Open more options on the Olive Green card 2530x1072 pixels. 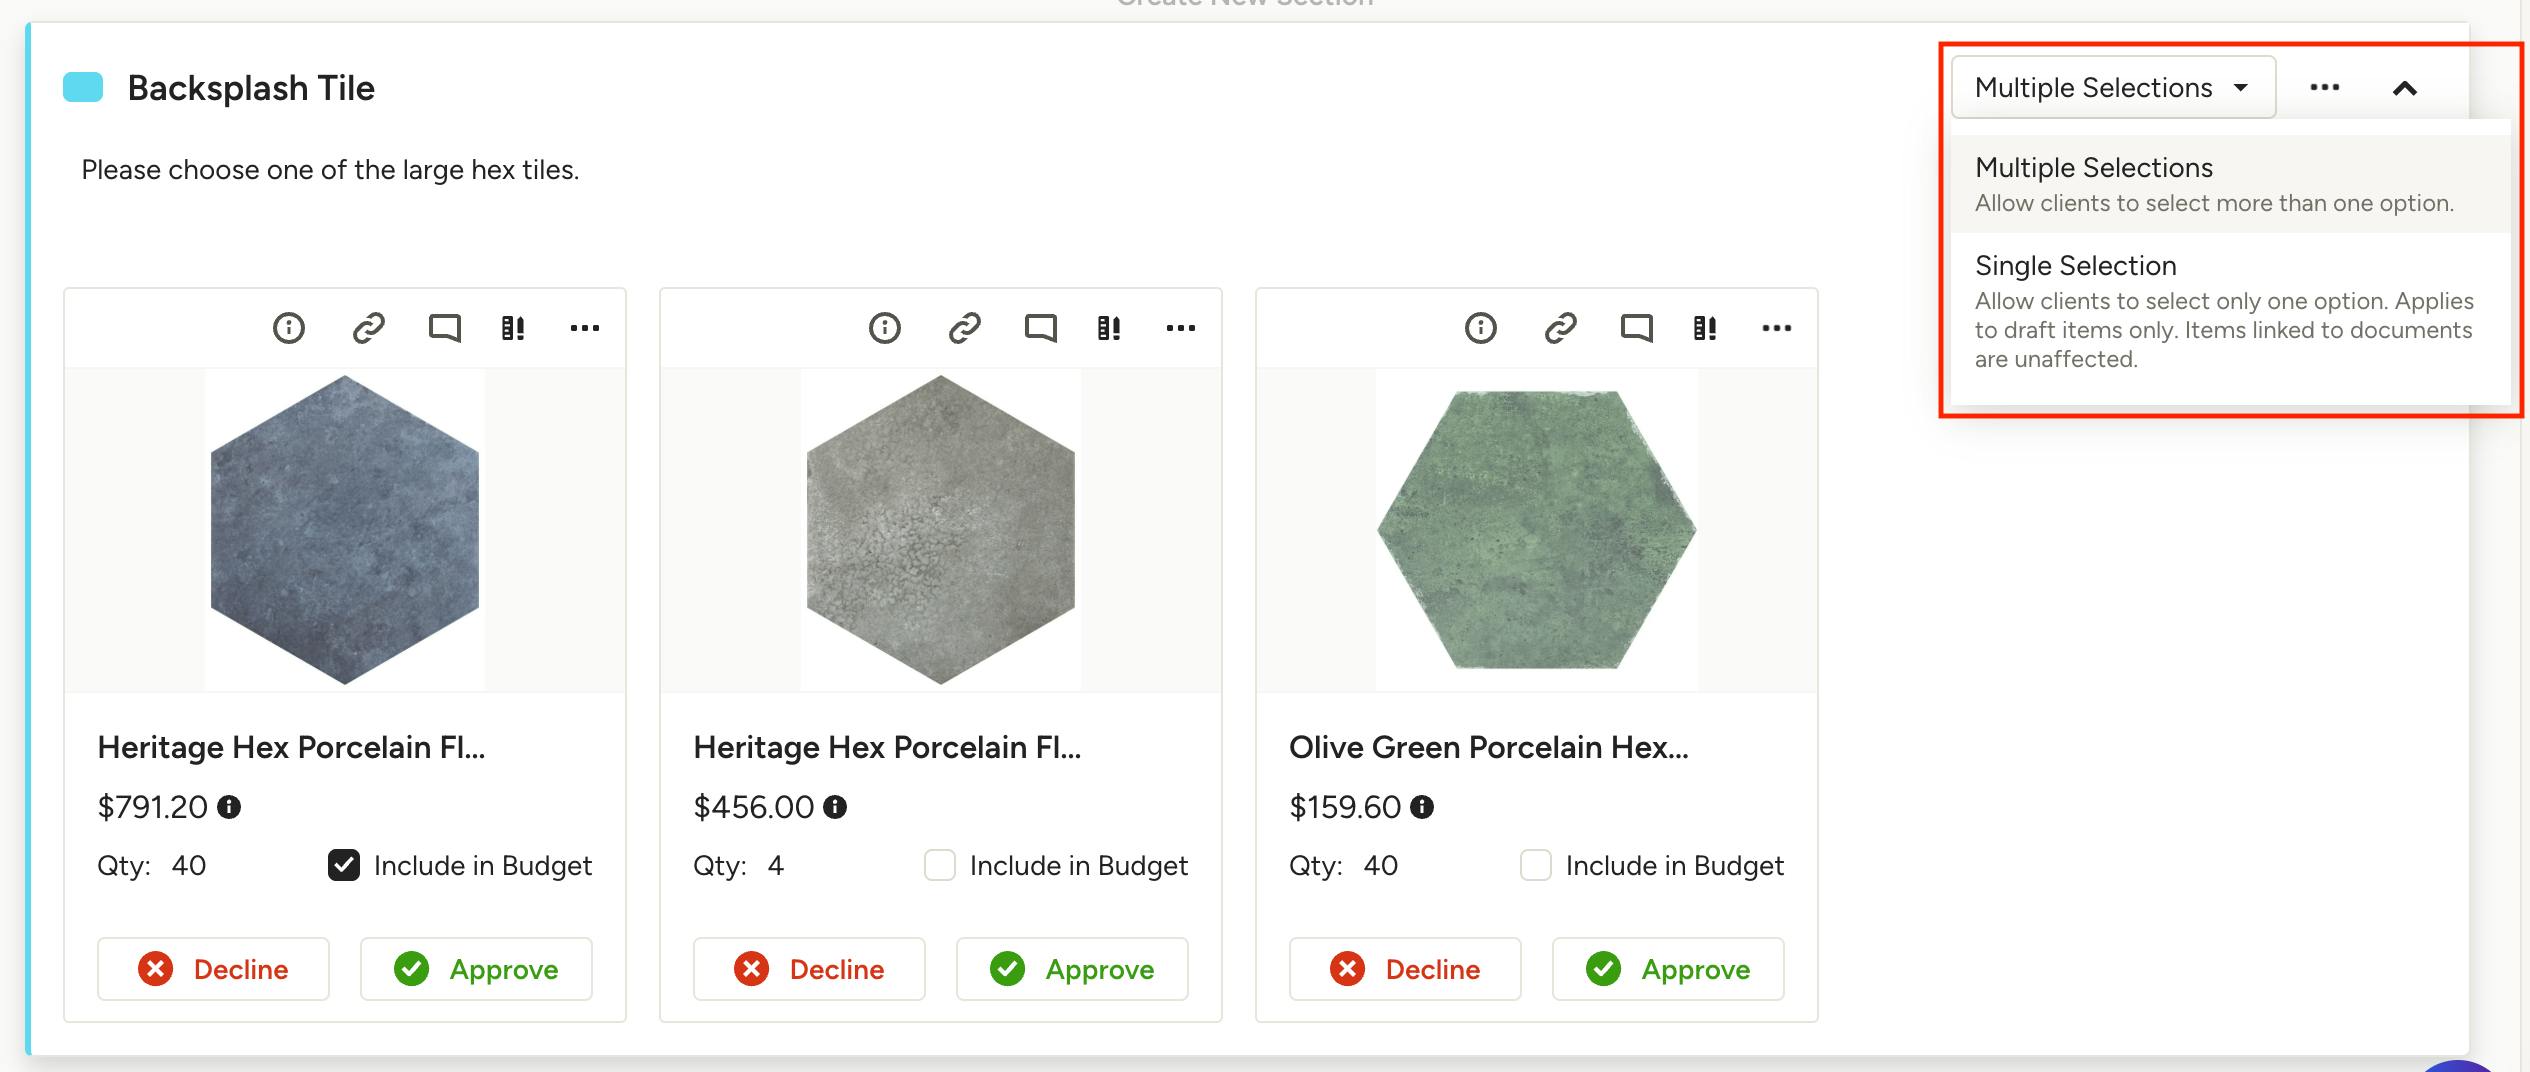click(x=1777, y=328)
